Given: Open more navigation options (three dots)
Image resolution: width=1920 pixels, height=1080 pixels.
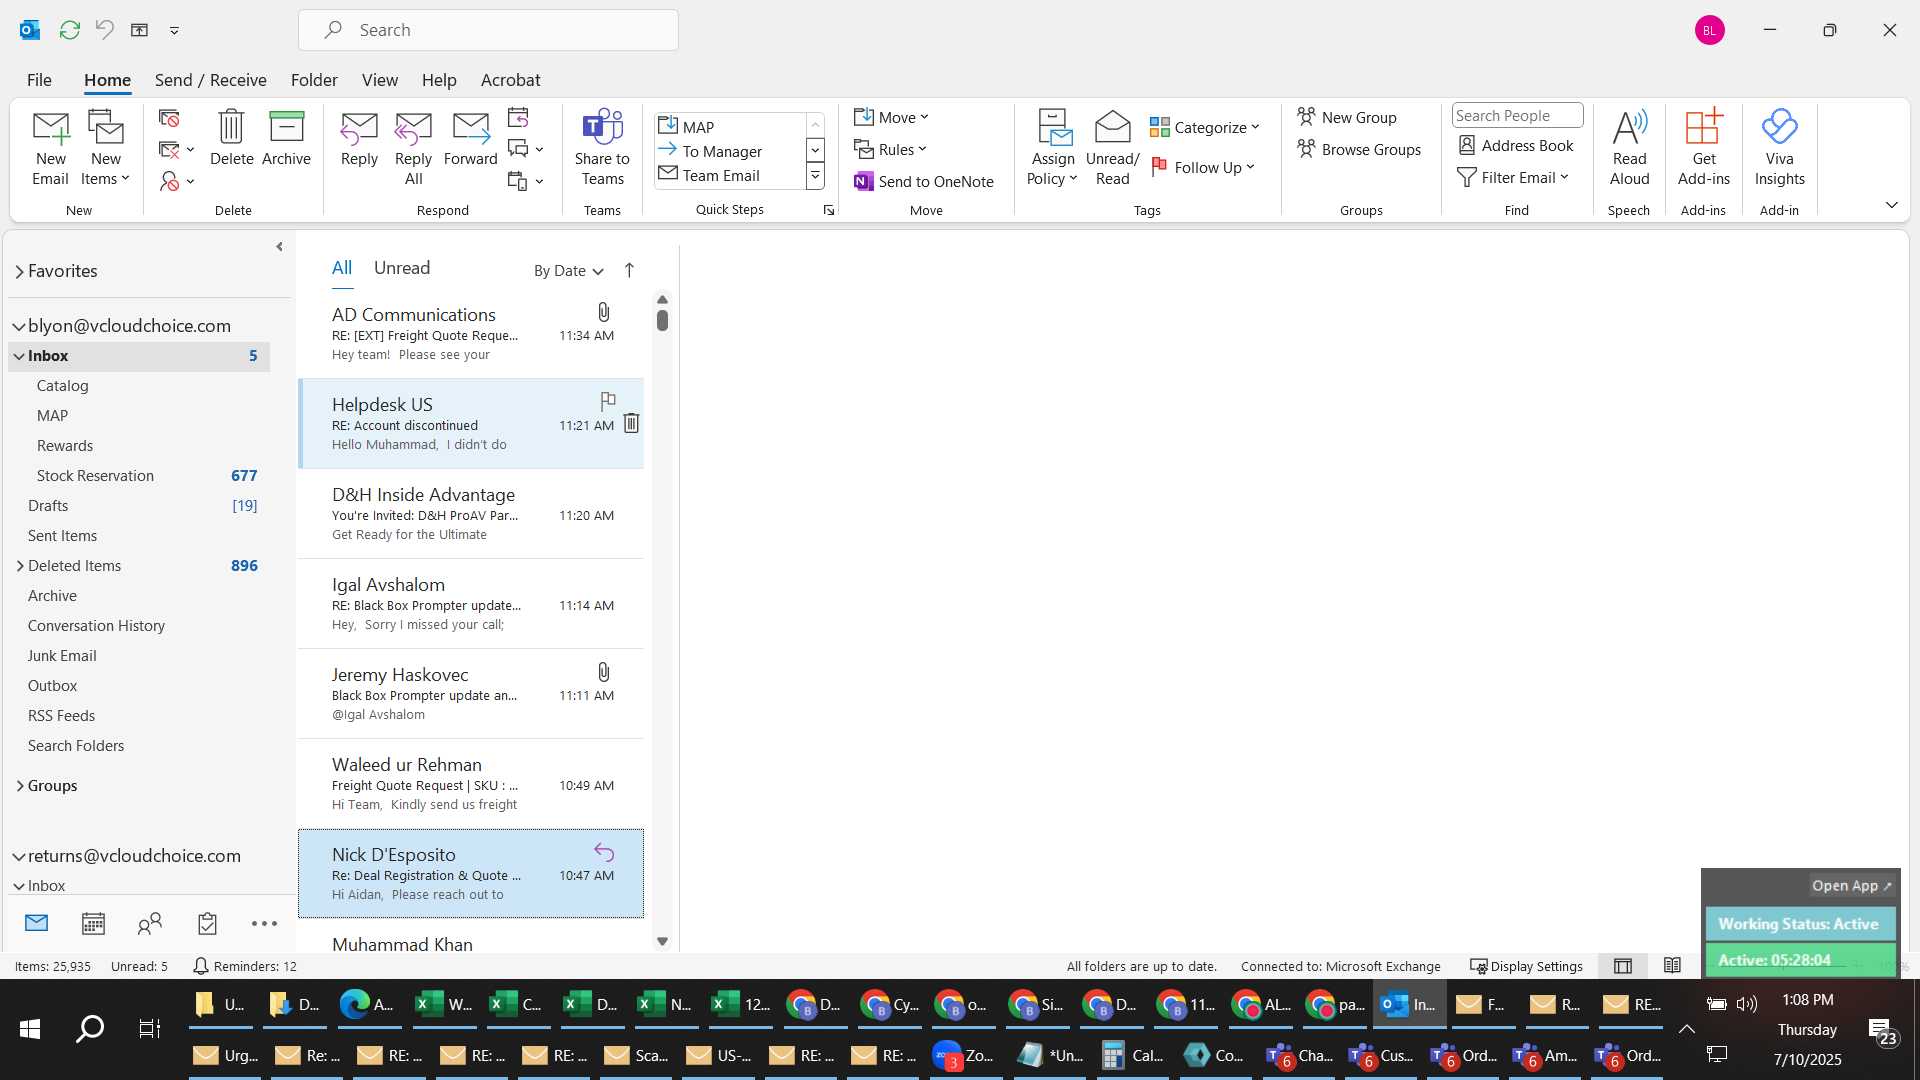Looking at the screenshot, I should pyautogui.click(x=264, y=923).
